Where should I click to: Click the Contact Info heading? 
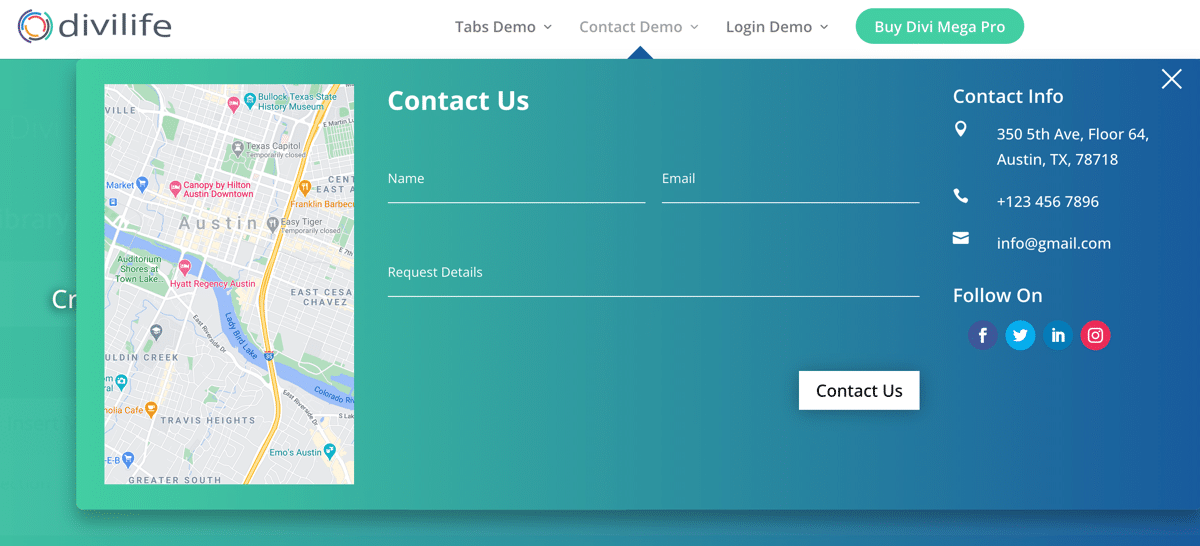click(x=1008, y=96)
